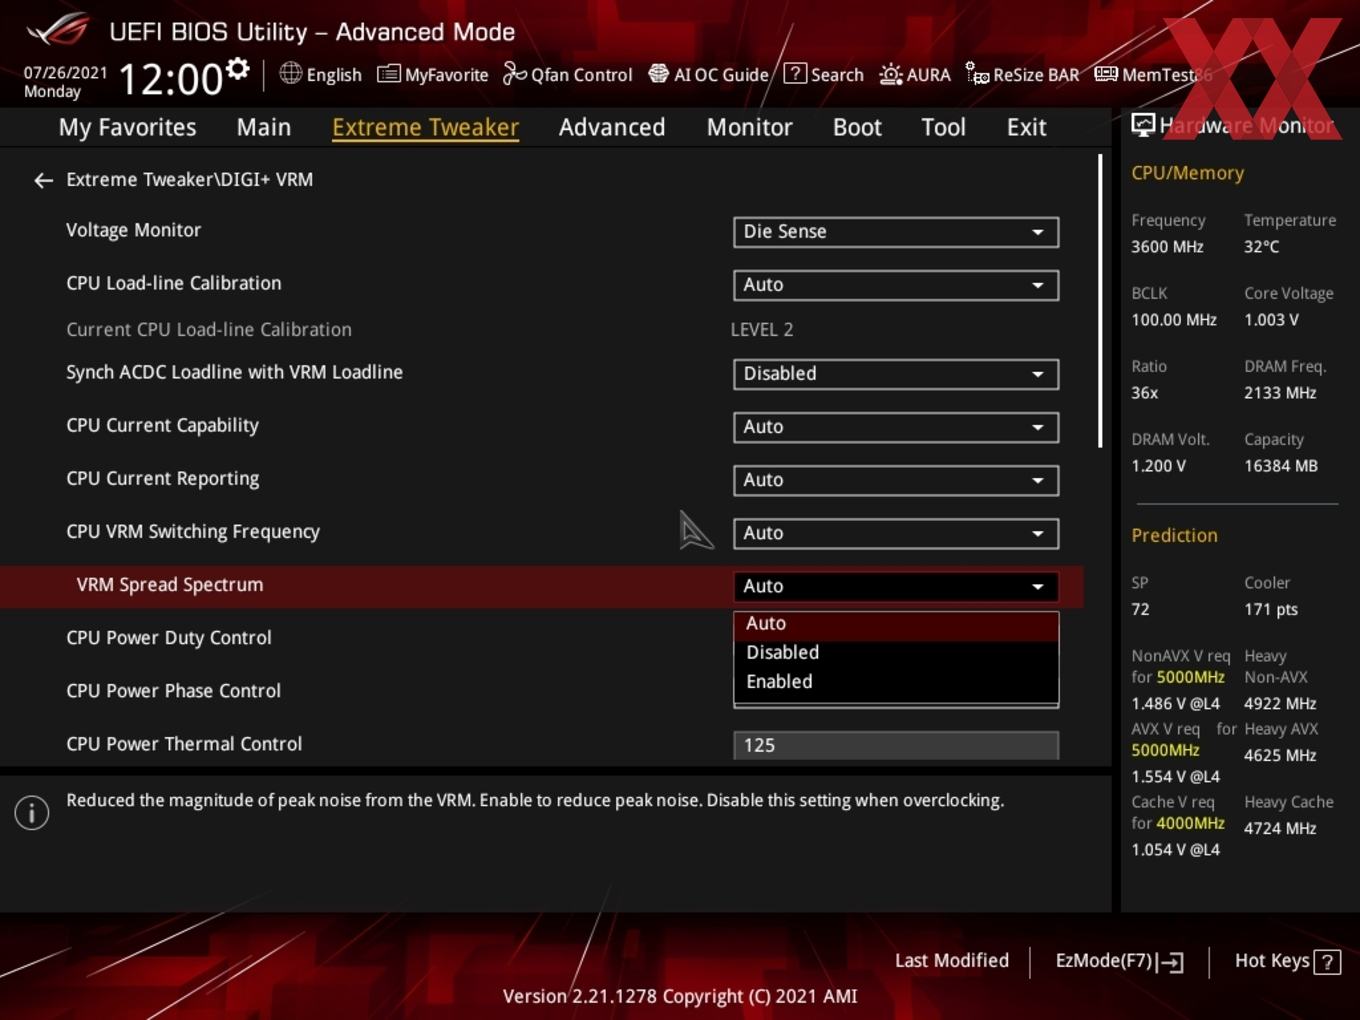Collapse VRM Spread Spectrum dropdown
The width and height of the screenshot is (1360, 1020).
pyautogui.click(x=896, y=586)
